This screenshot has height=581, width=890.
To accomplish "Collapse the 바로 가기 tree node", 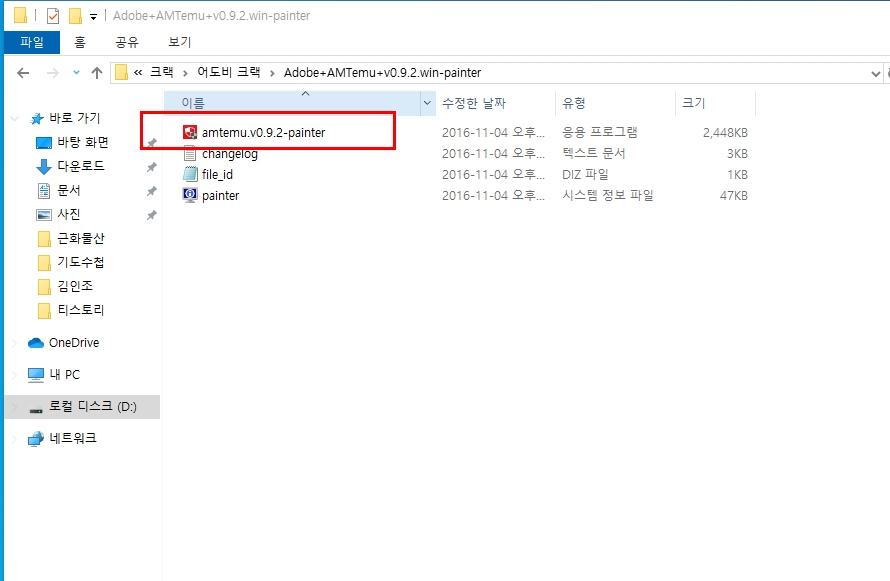I will [x=15, y=119].
